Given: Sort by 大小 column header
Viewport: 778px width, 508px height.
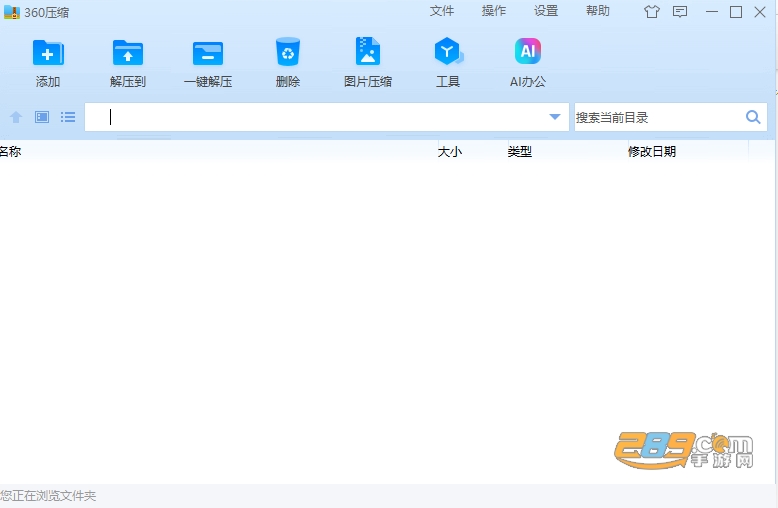Looking at the screenshot, I should point(450,151).
